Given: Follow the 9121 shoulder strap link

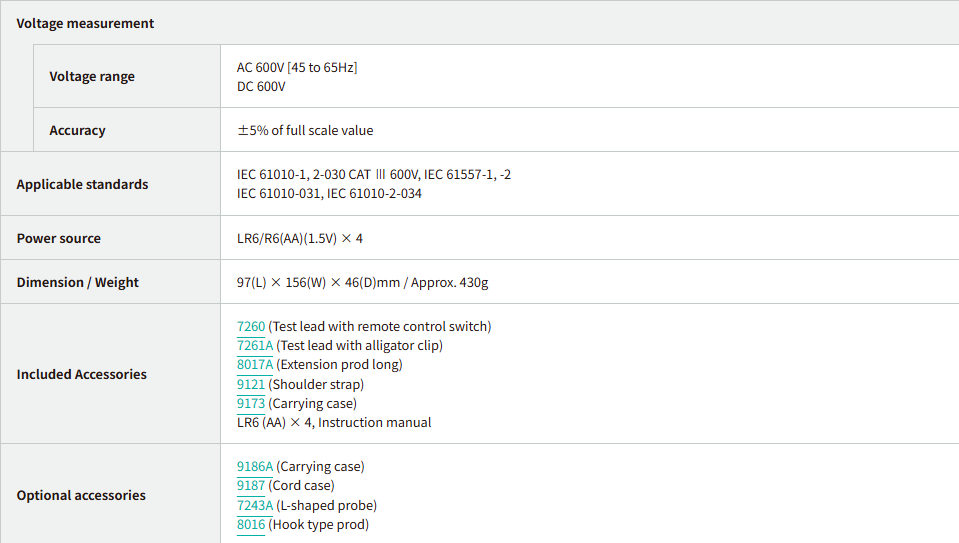Looking at the screenshot, I should pyautogui.click(x=251, y=384).
